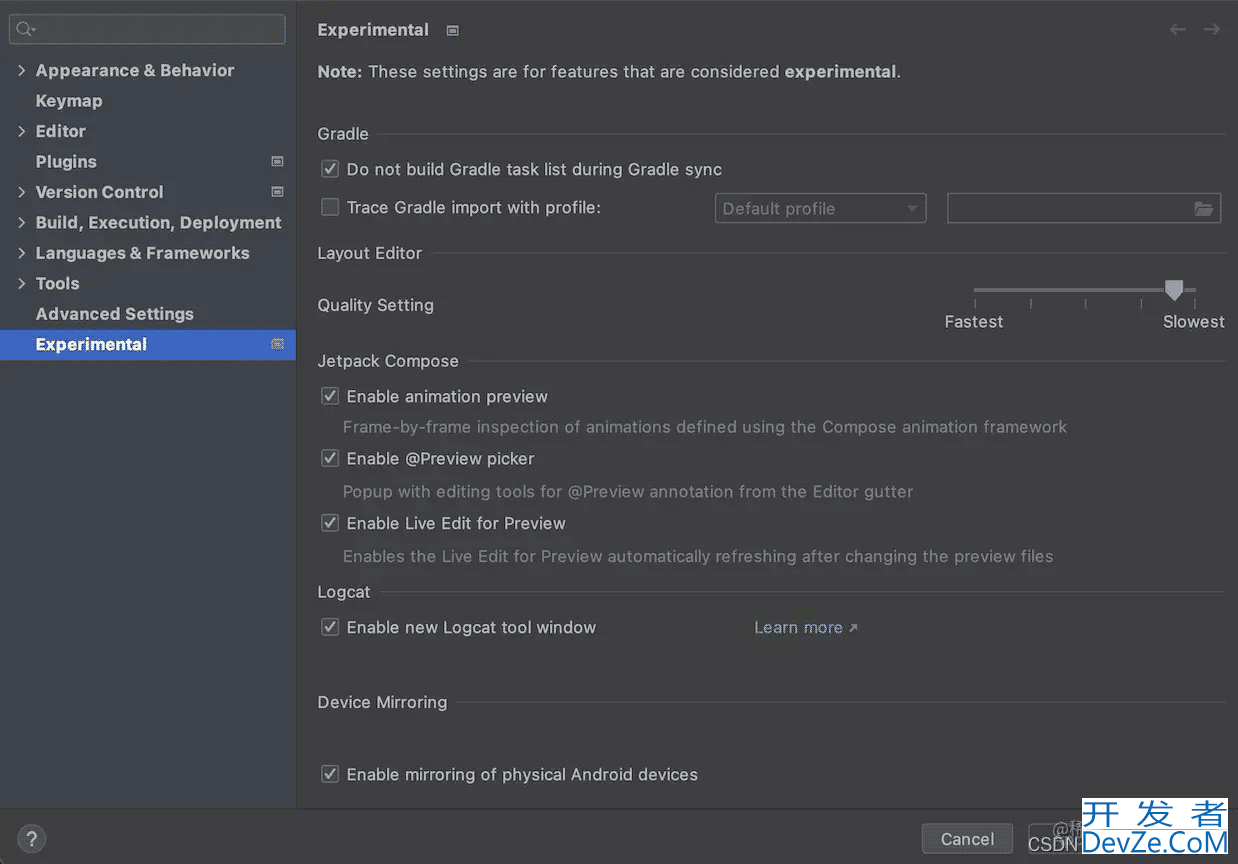The width and height of the screenshot is (1238, 864).
Task: Expand the Appearance & Behavior section
Action: pyautogui.click(x=21, y=70)
